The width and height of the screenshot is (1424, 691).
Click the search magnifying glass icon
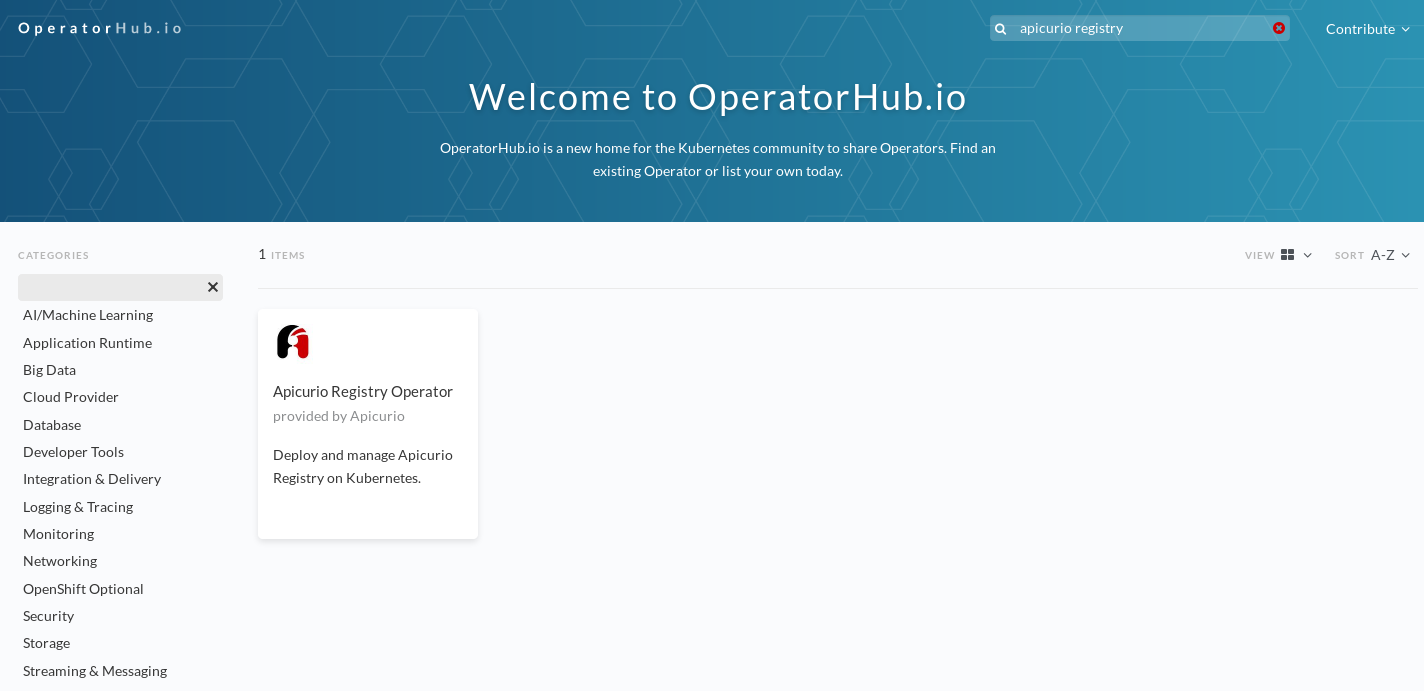[1000, 28]
